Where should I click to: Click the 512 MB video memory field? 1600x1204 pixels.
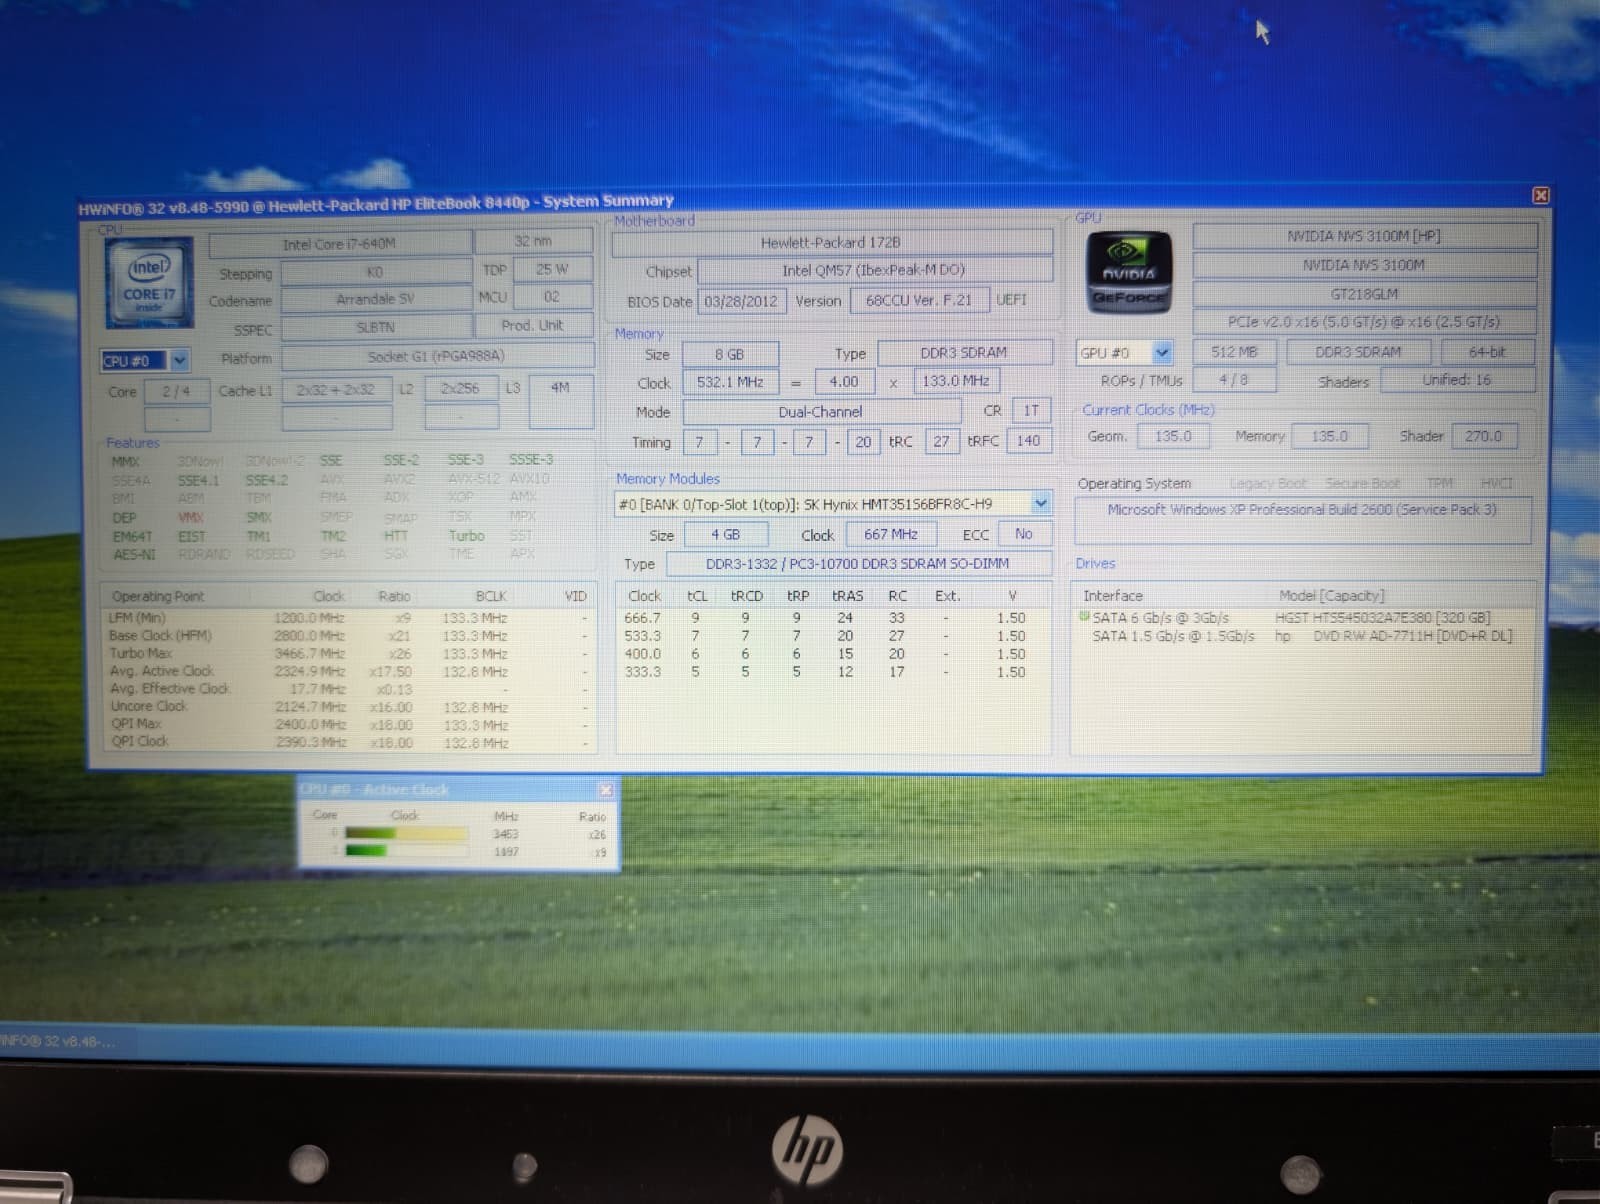pyautogui.click(x=1234, y=352)
